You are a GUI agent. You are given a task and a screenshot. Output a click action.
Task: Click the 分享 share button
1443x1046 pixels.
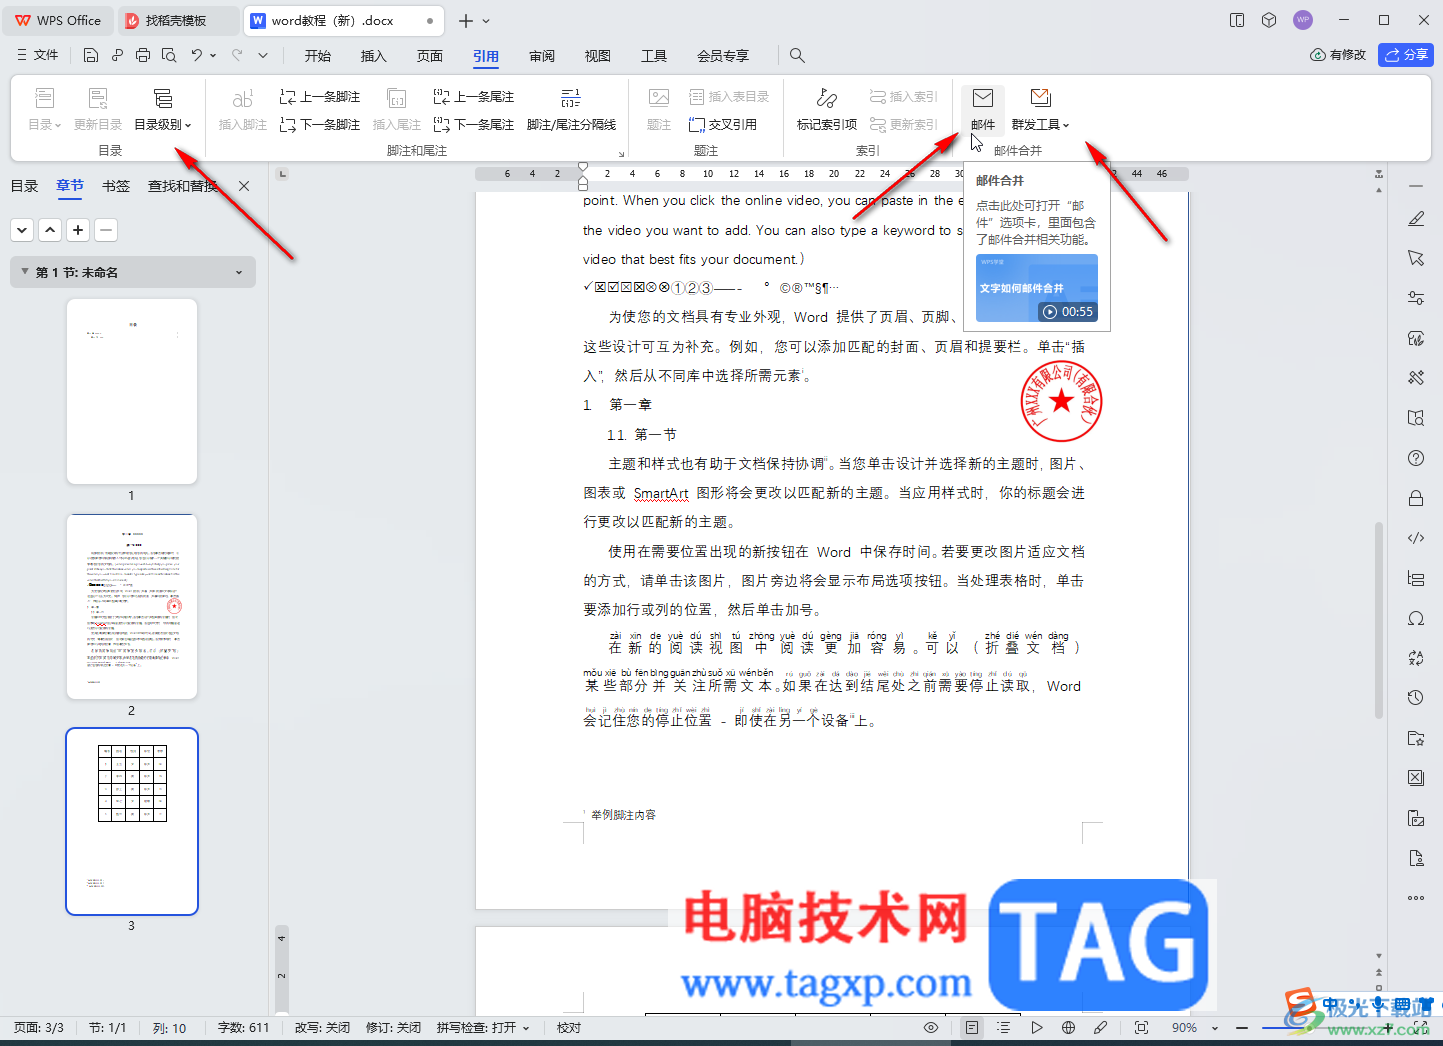1406,55
